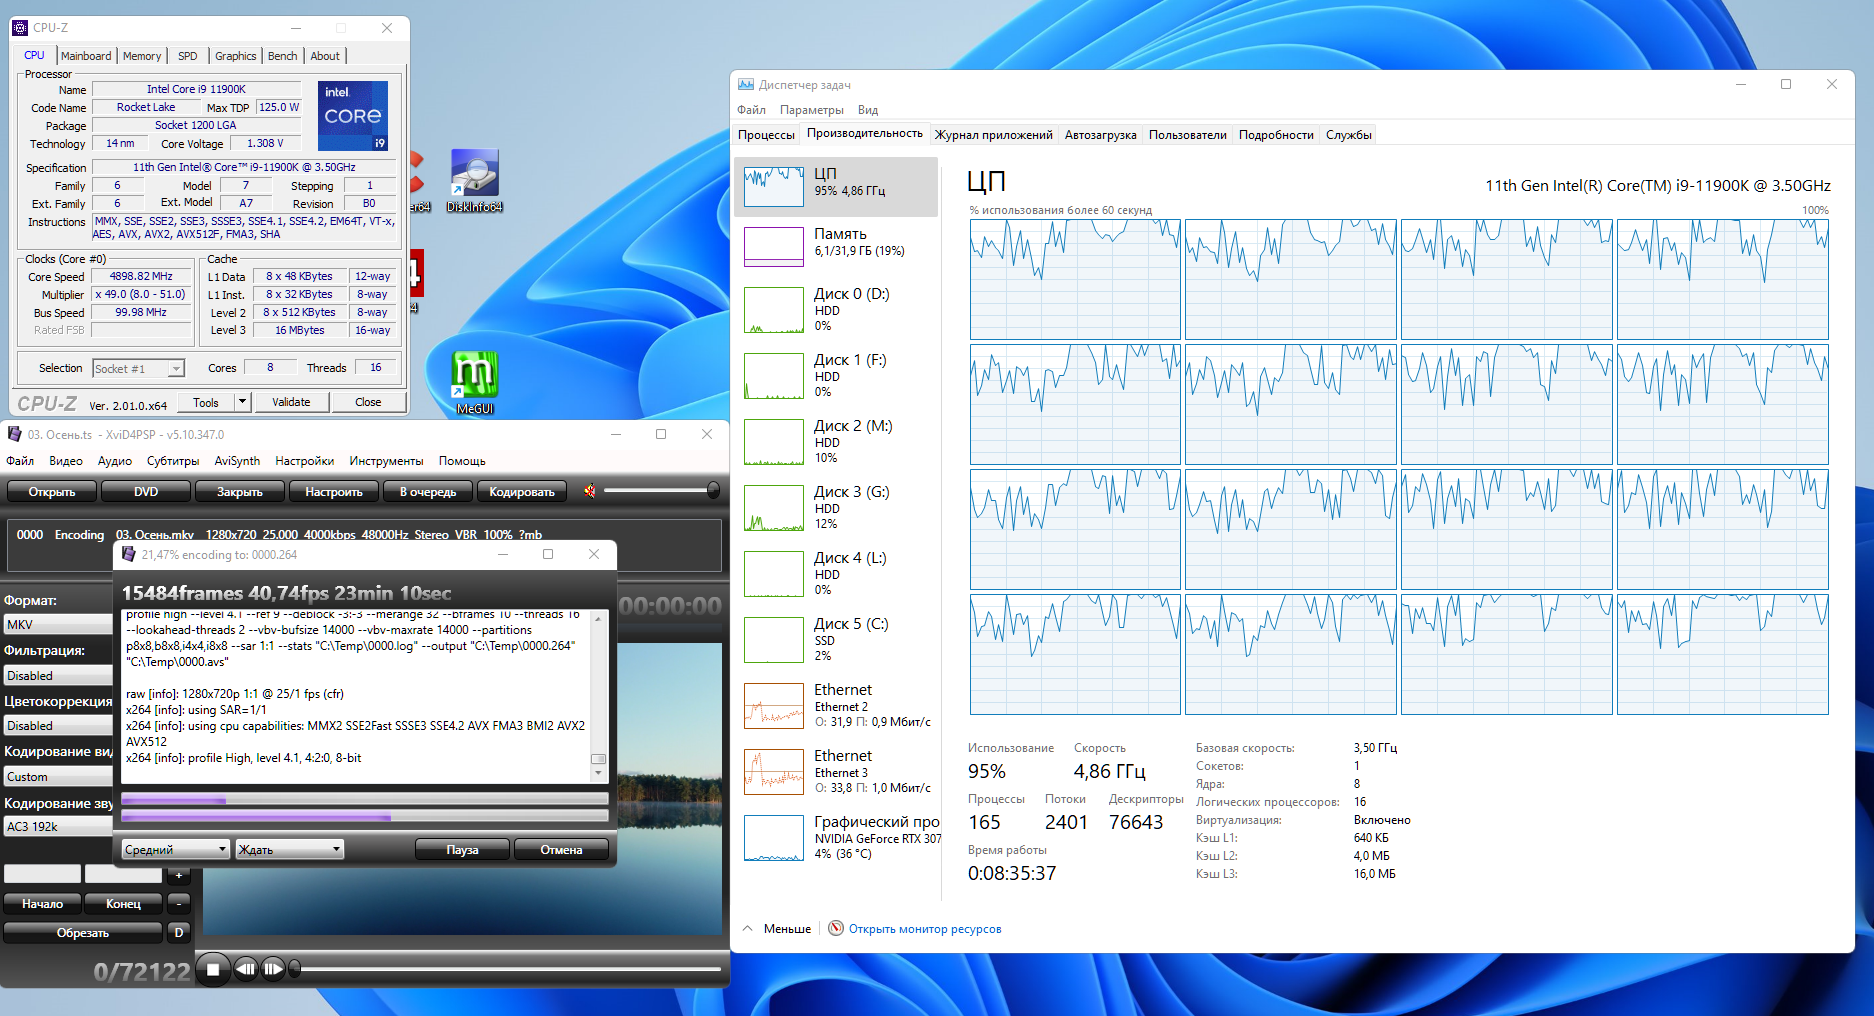This screenshot has width=1874, height=1016.
Task: Click the Открыть монитор ресурсов link
Action: pos(925,929)
